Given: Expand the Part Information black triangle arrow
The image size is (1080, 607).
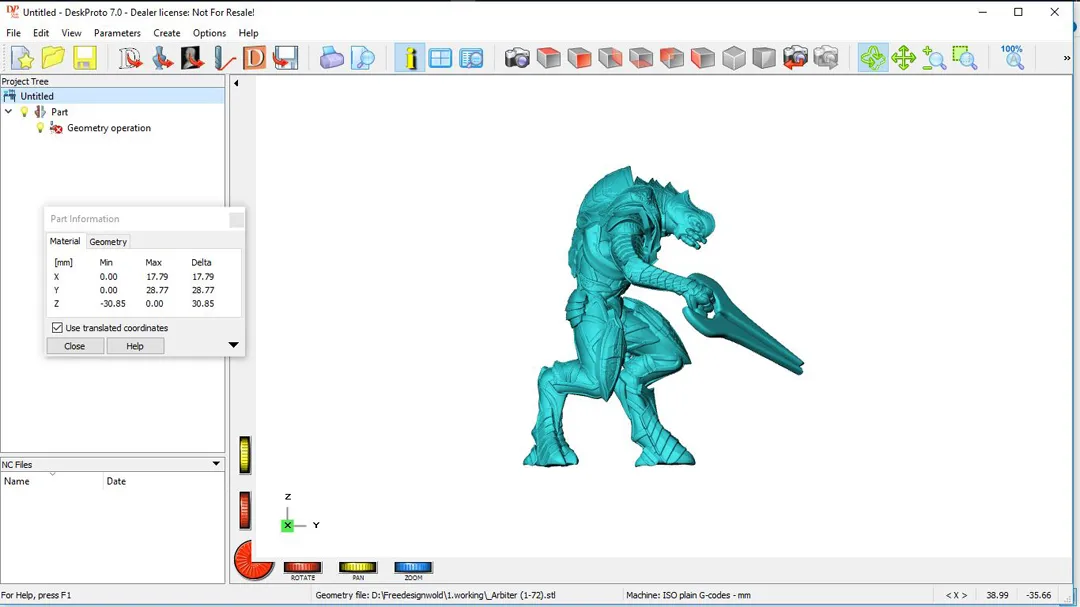Looking at the screenshot, I should (233, 344).
